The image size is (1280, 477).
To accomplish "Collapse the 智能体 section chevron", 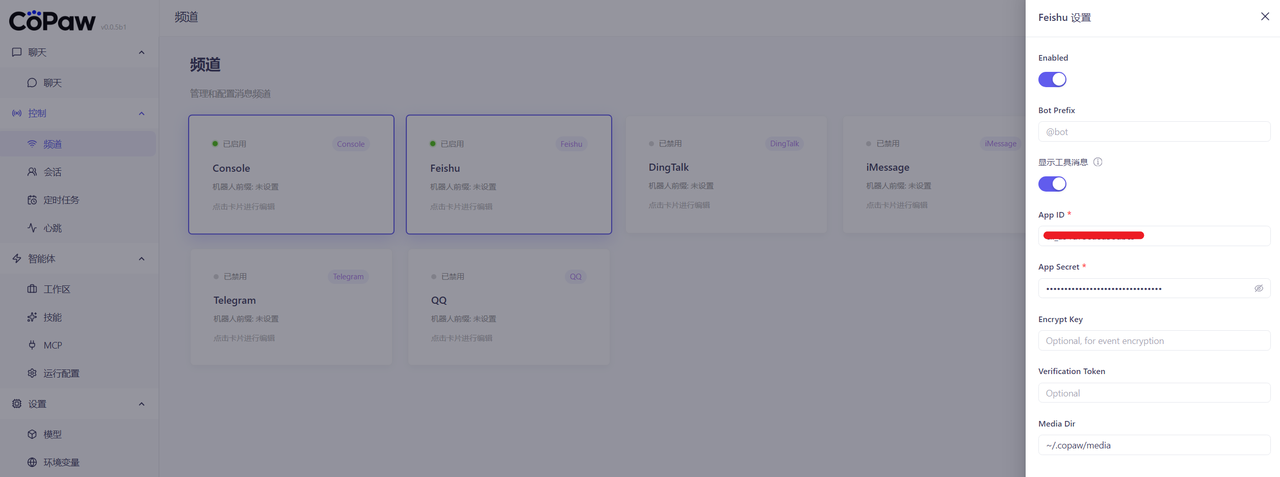I will point(141,258).
